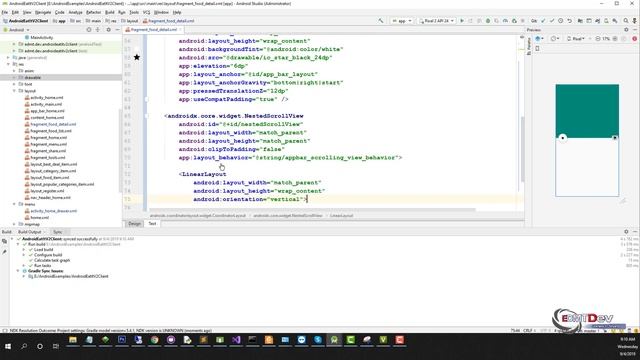Close the fragment_food_detail.xml editor tab

point(180,30)
